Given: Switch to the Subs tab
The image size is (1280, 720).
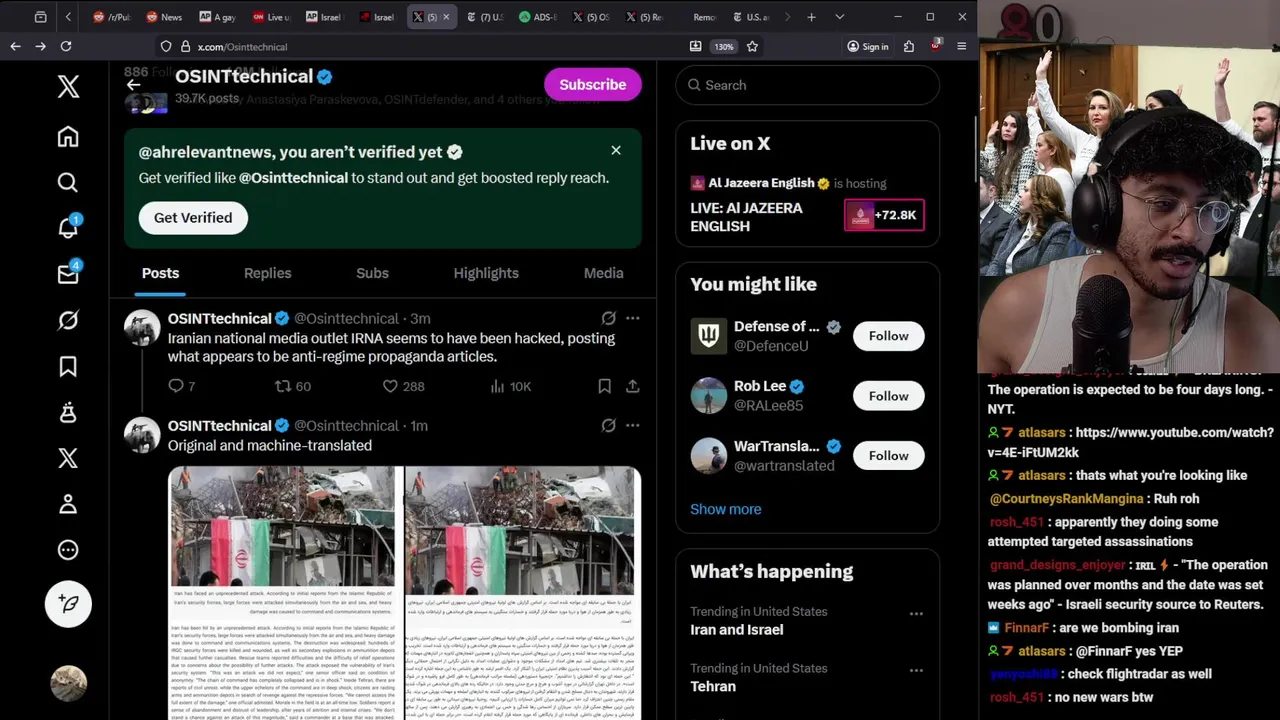Looking at the screenshot, I should click(x=372, y=273).
